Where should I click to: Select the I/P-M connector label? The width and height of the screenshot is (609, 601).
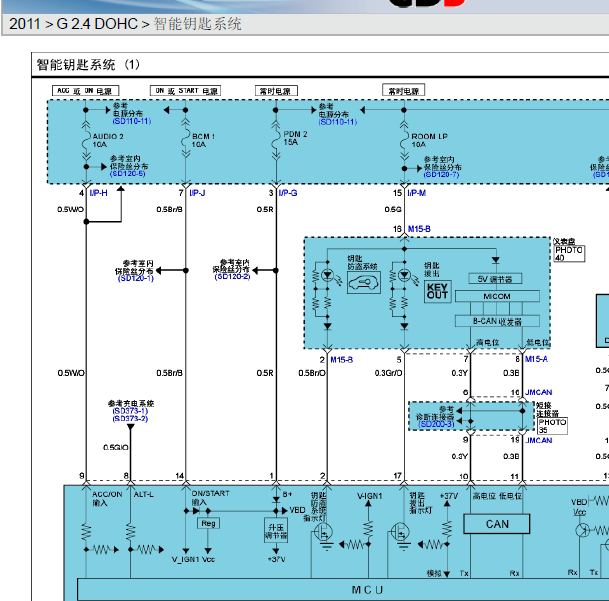point(416,193)
